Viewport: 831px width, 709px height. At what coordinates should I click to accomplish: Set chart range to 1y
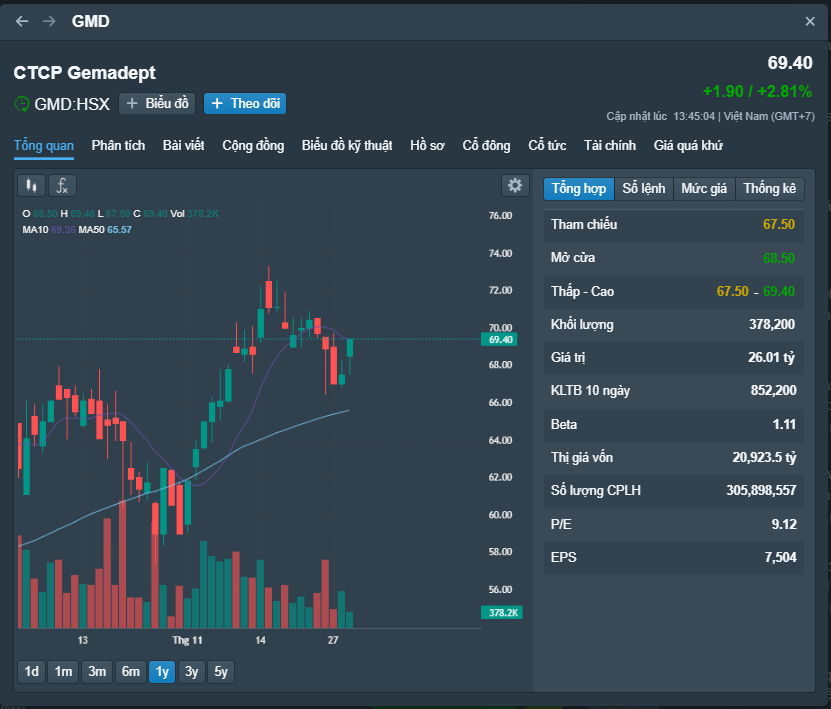[x=162, y=672]
